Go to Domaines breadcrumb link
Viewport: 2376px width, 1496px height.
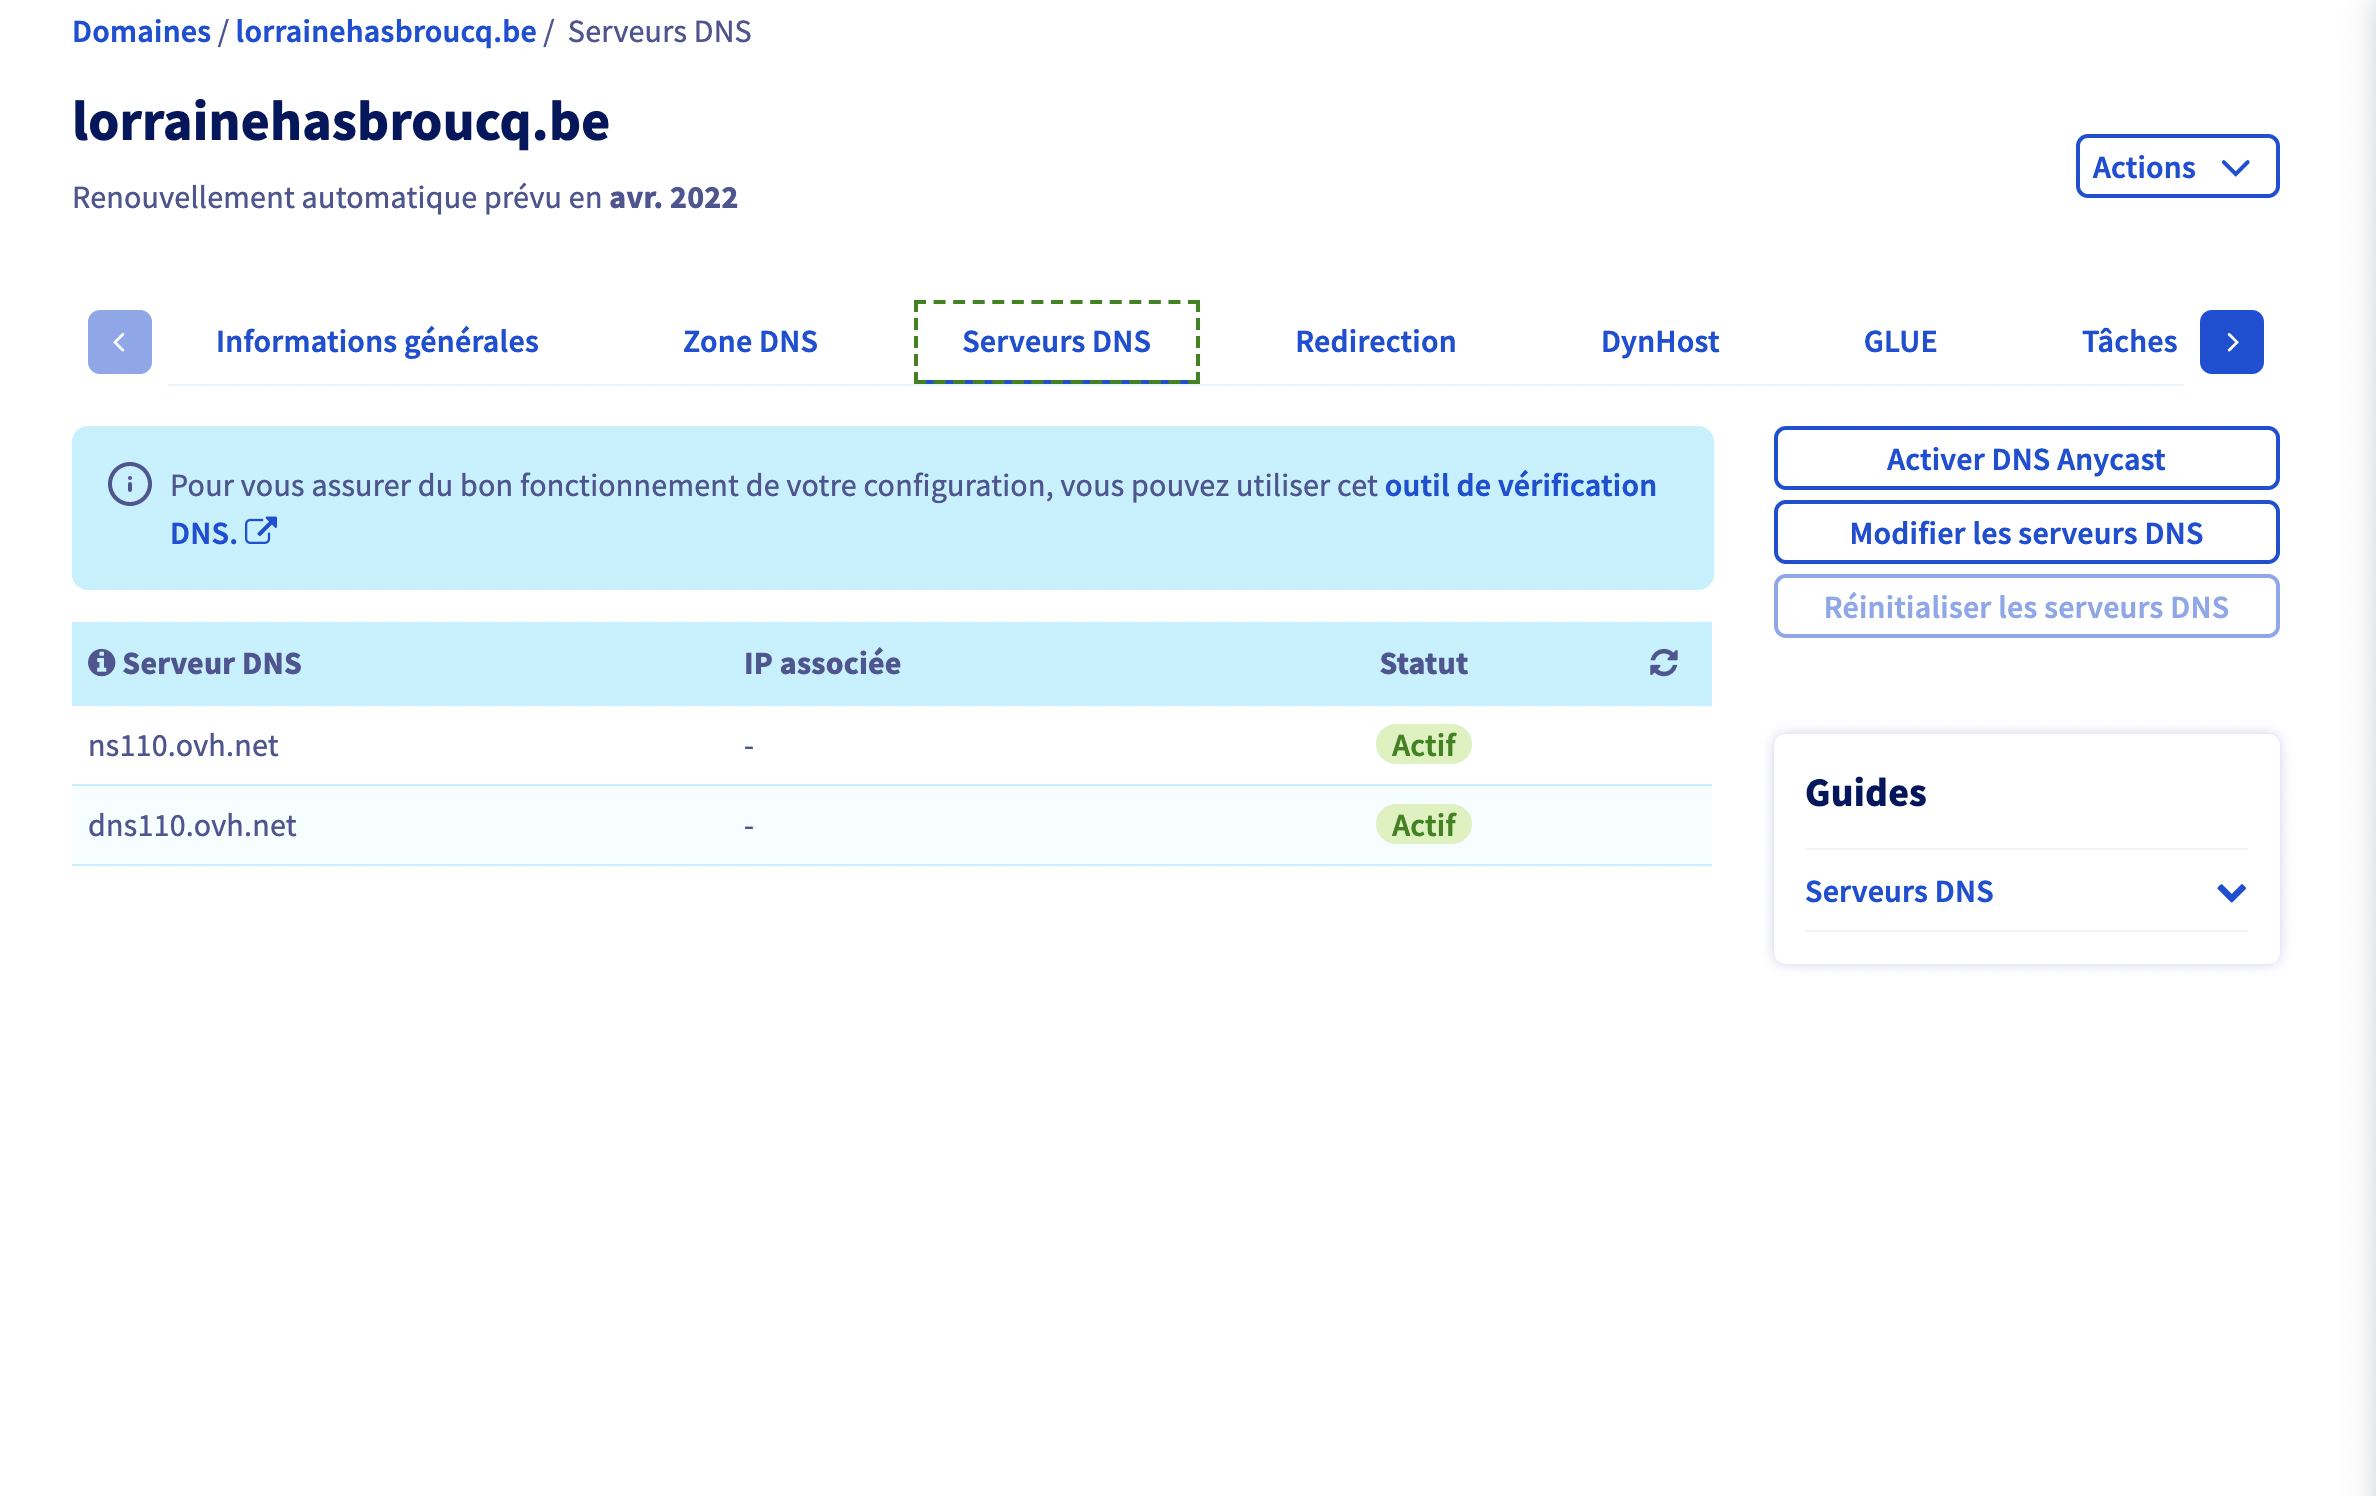point(141,32)
